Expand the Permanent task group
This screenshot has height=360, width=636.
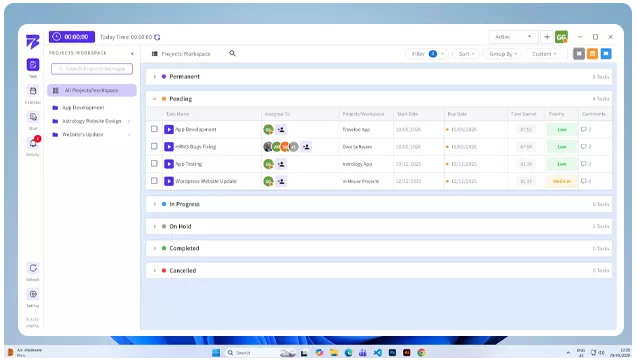coord(155,77)
